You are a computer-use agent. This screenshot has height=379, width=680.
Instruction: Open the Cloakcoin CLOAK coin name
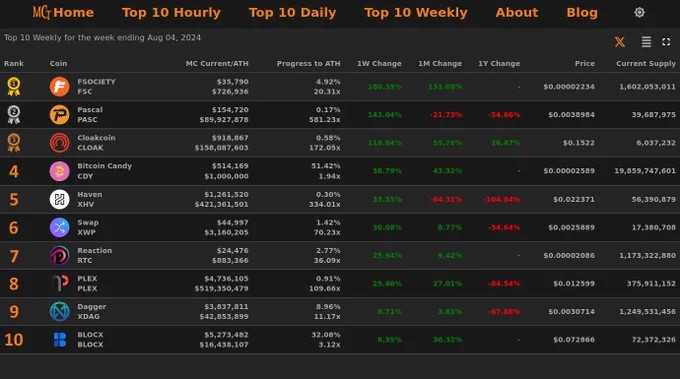(x=96, y=143)
